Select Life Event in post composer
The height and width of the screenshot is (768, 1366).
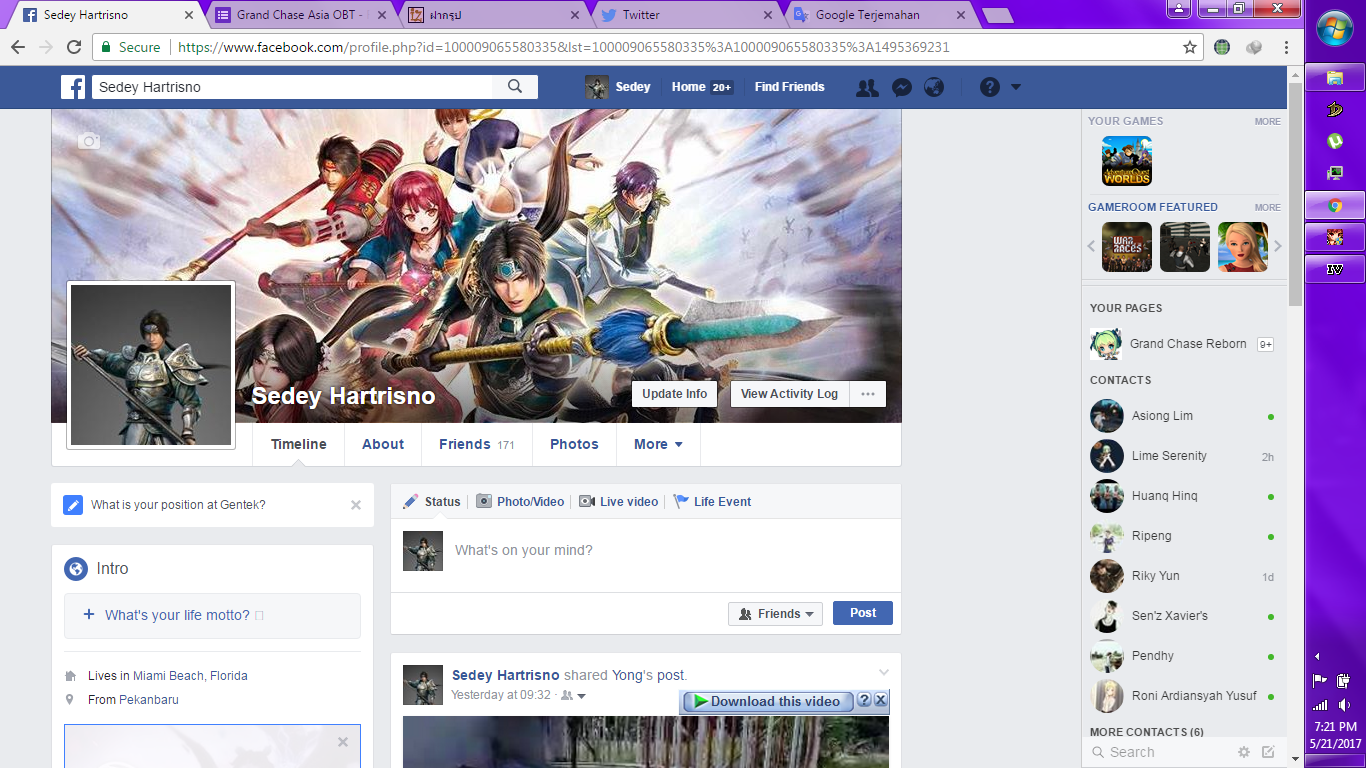712,502
